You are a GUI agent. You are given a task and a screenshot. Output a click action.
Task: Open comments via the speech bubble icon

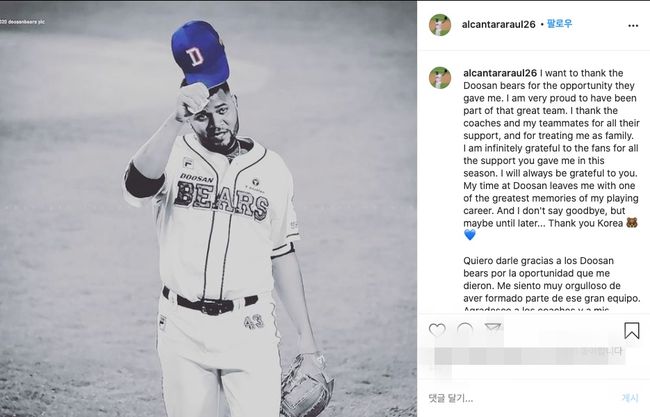coord(465,330)
